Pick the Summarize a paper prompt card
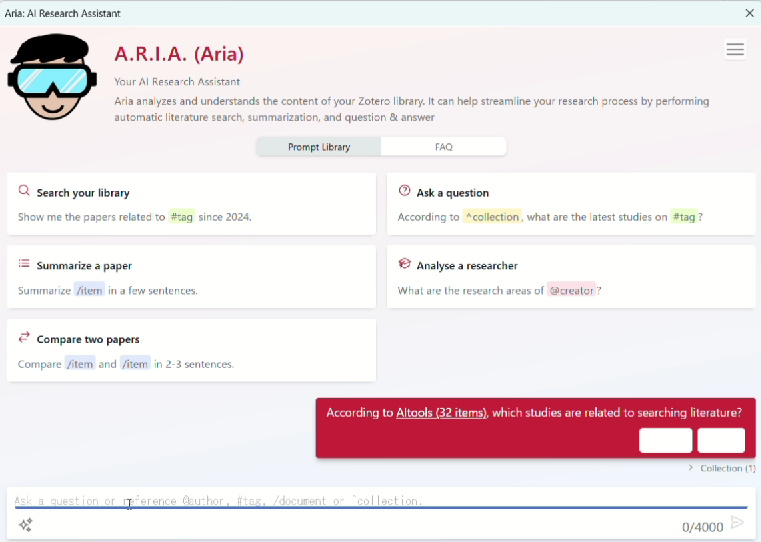Image resolution: width=761 pixels, height=542 pixels. 191,277
